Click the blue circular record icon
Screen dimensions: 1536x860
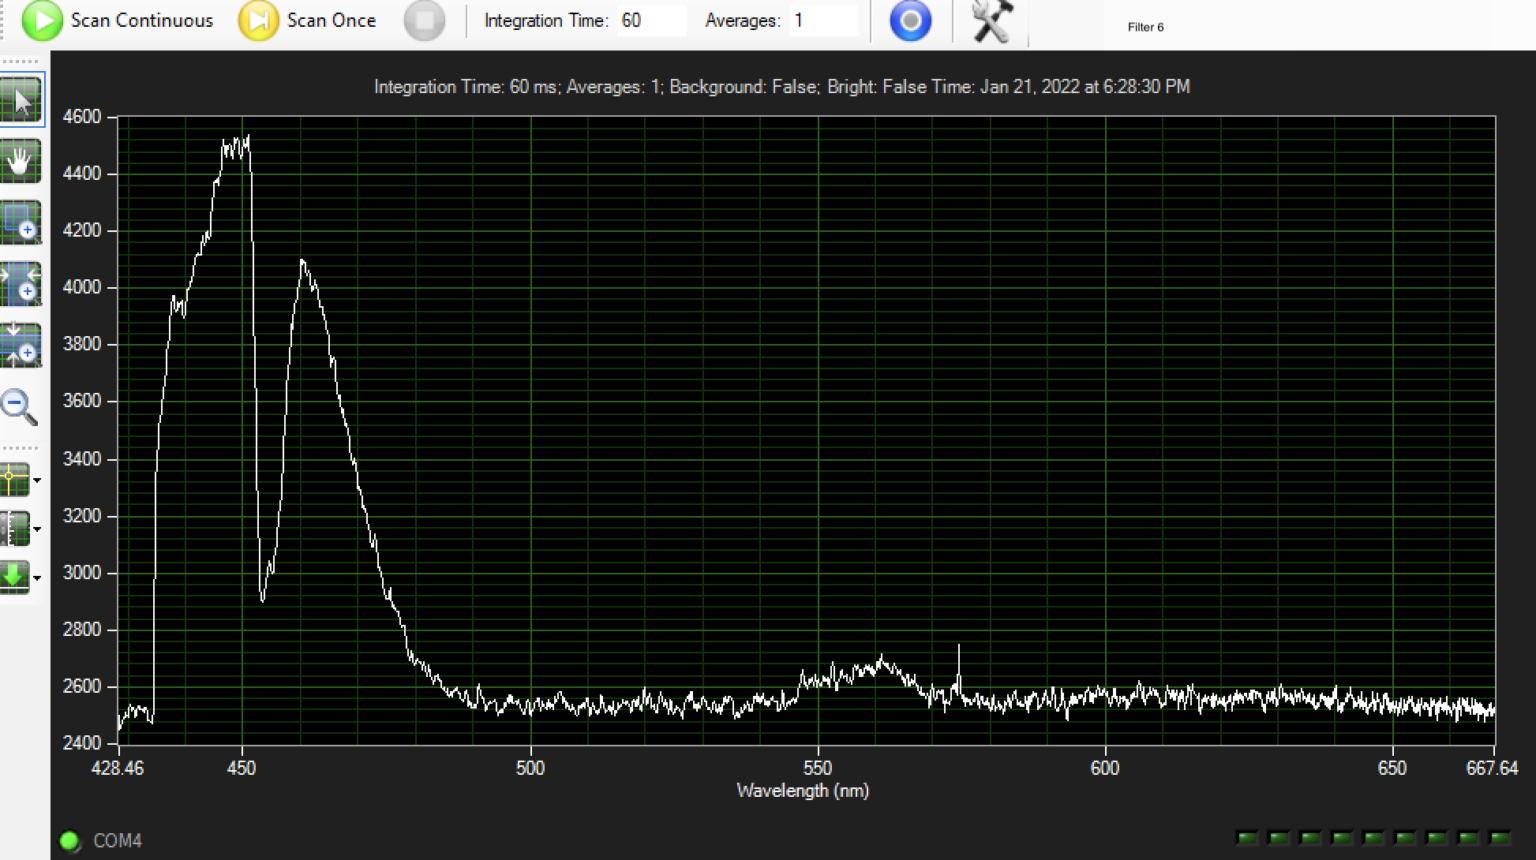910,20
